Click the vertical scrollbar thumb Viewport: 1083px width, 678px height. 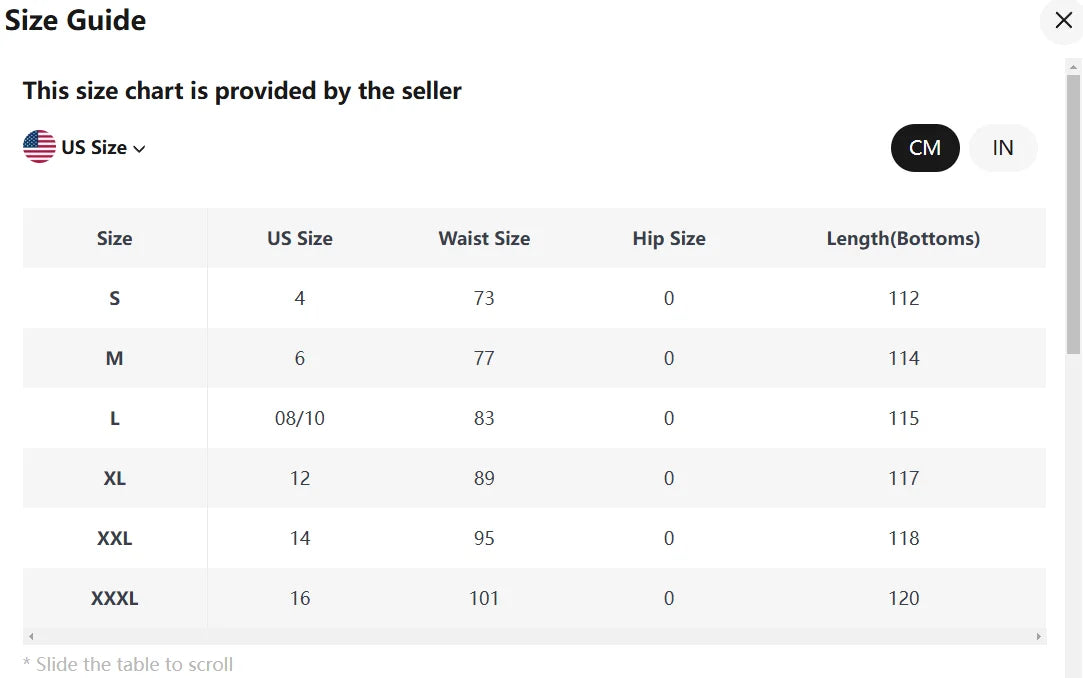(x=1073, y=214)
